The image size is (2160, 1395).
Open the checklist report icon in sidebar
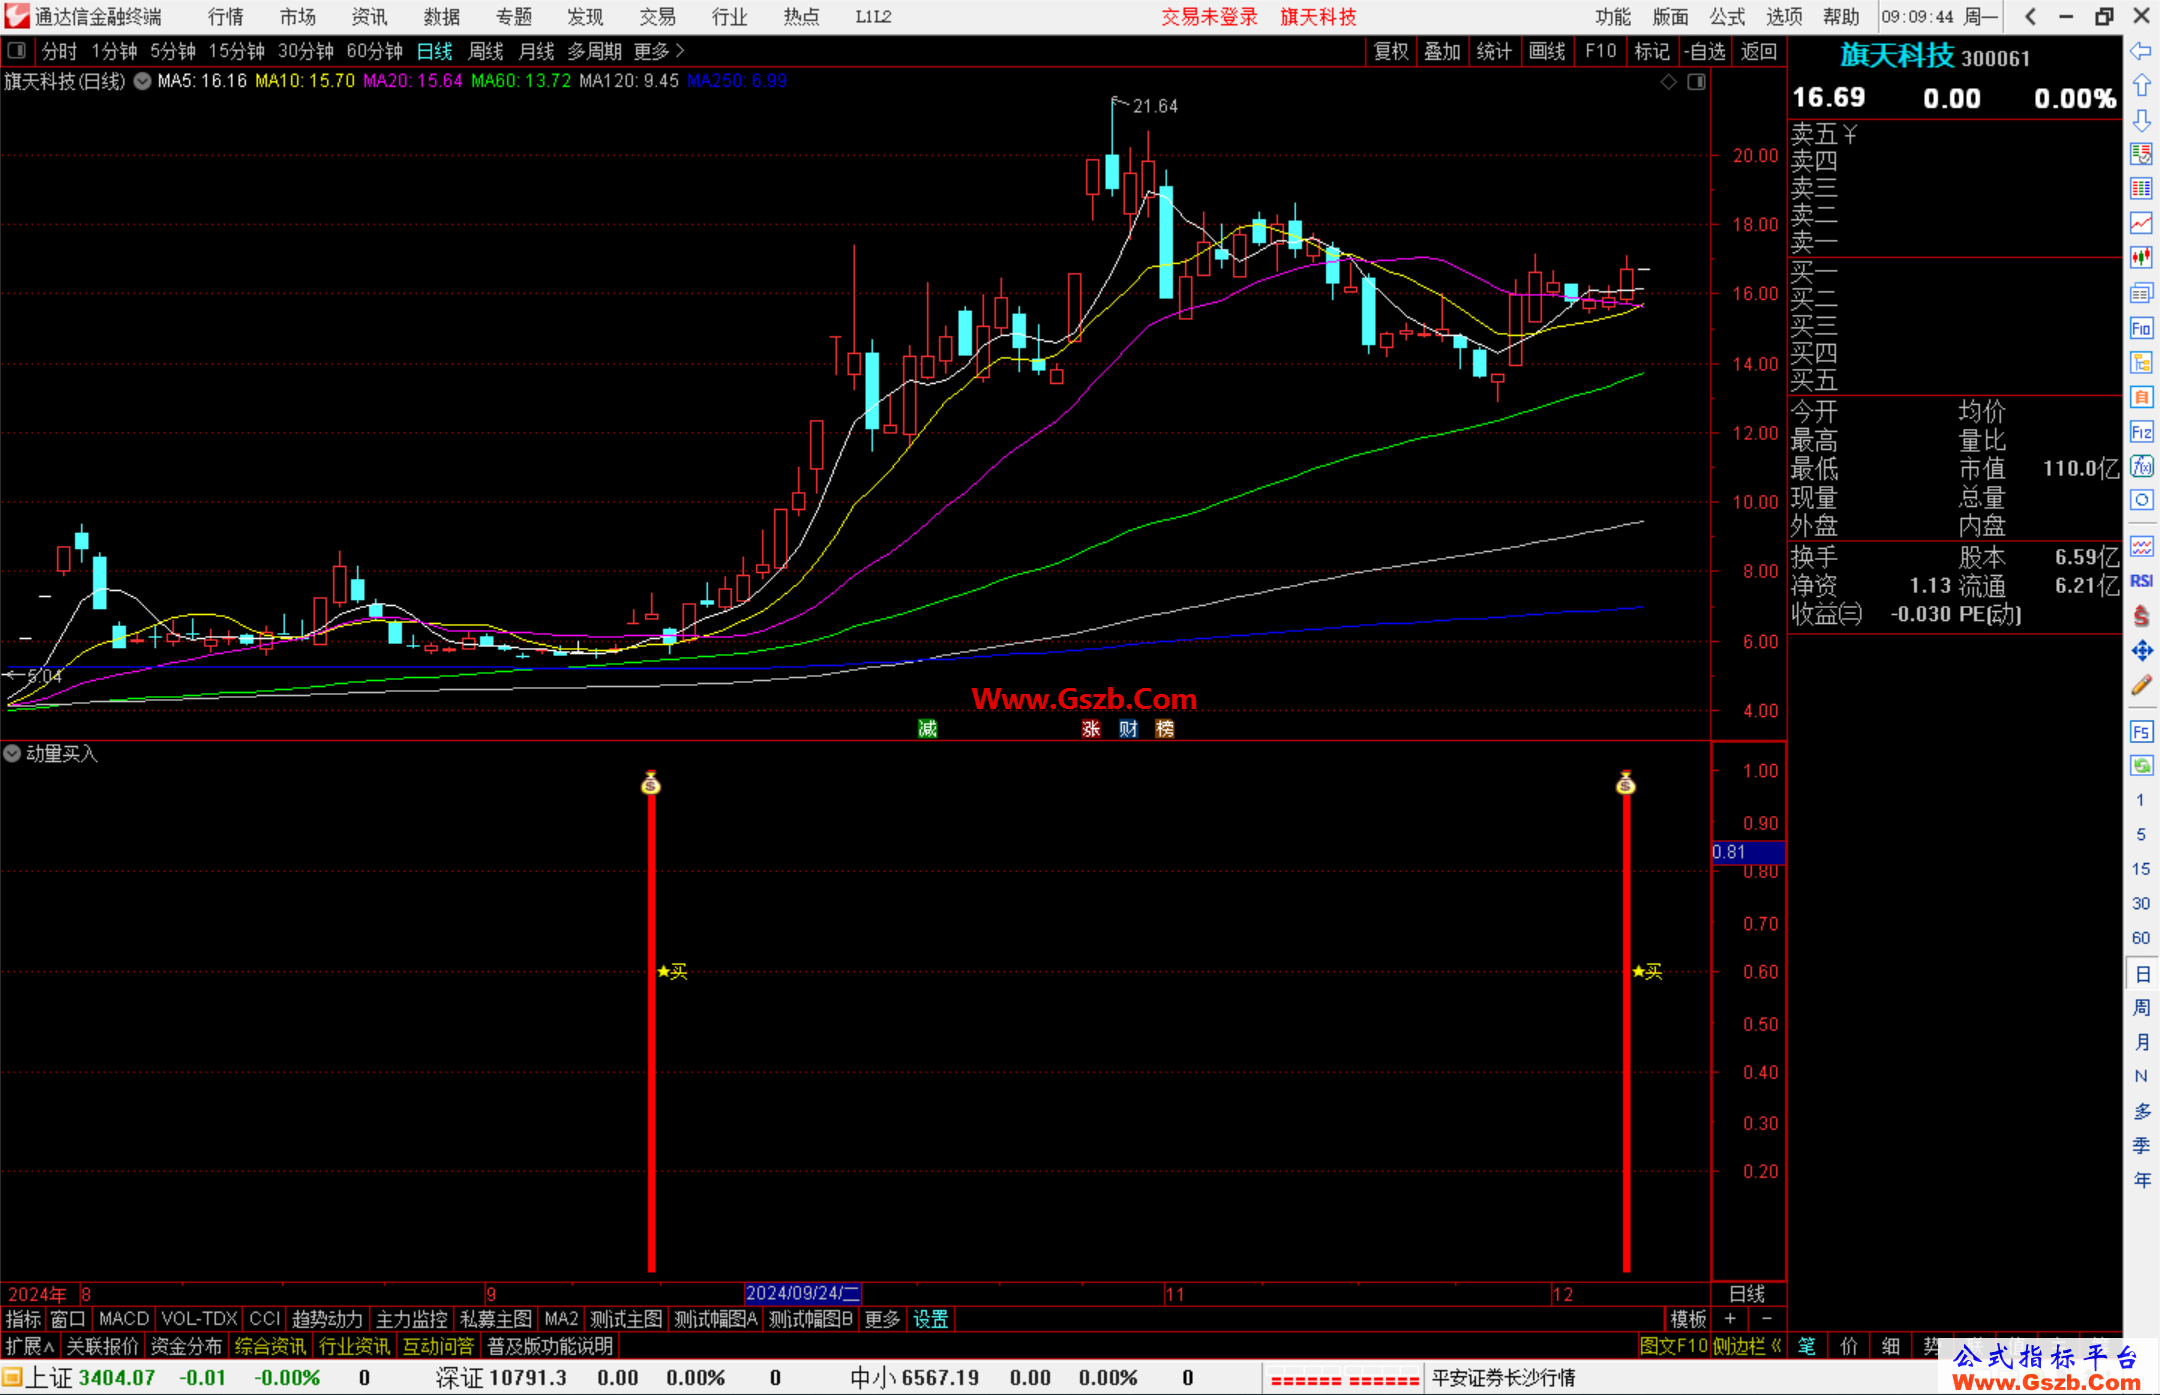pos(2141,155)
